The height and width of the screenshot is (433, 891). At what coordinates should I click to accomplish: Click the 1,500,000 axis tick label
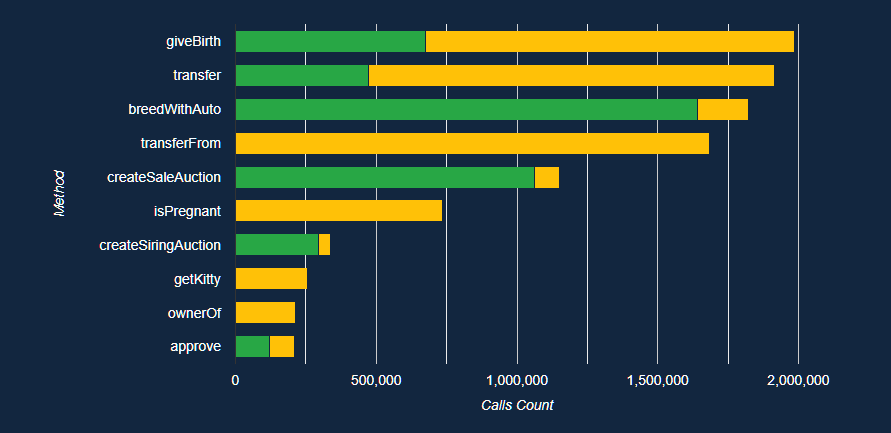point(657,380)
